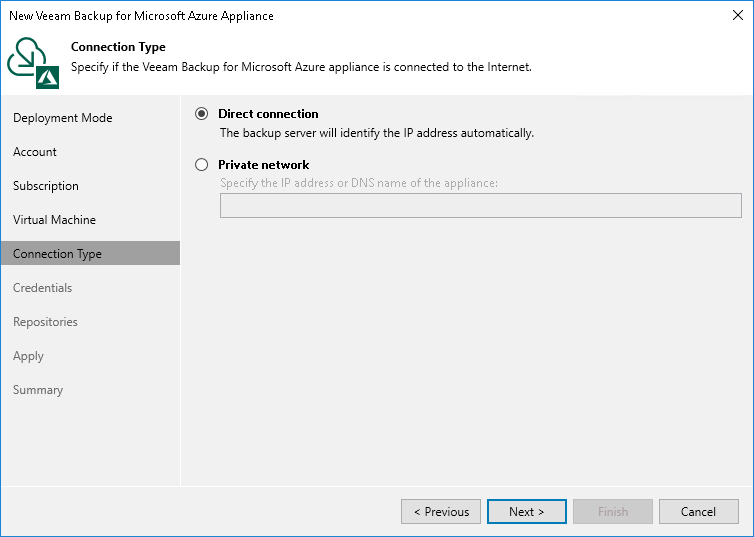Select the Private network radio button

click(x=202, y=165)
